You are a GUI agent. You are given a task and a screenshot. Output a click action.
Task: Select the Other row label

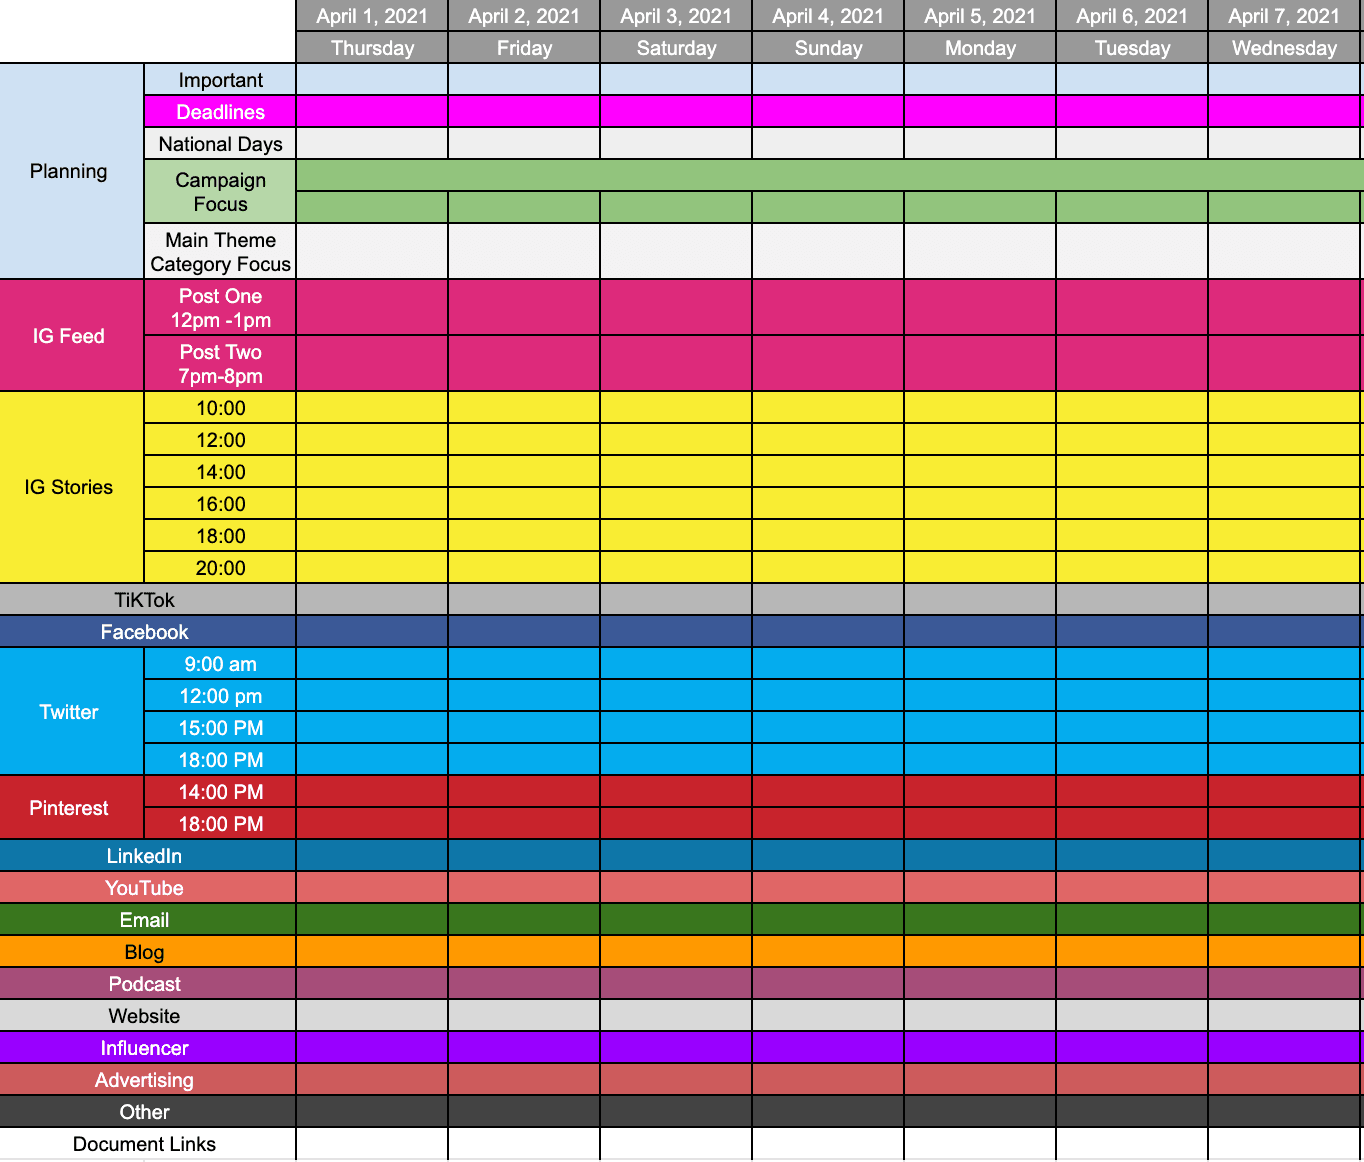point(147,1111)
